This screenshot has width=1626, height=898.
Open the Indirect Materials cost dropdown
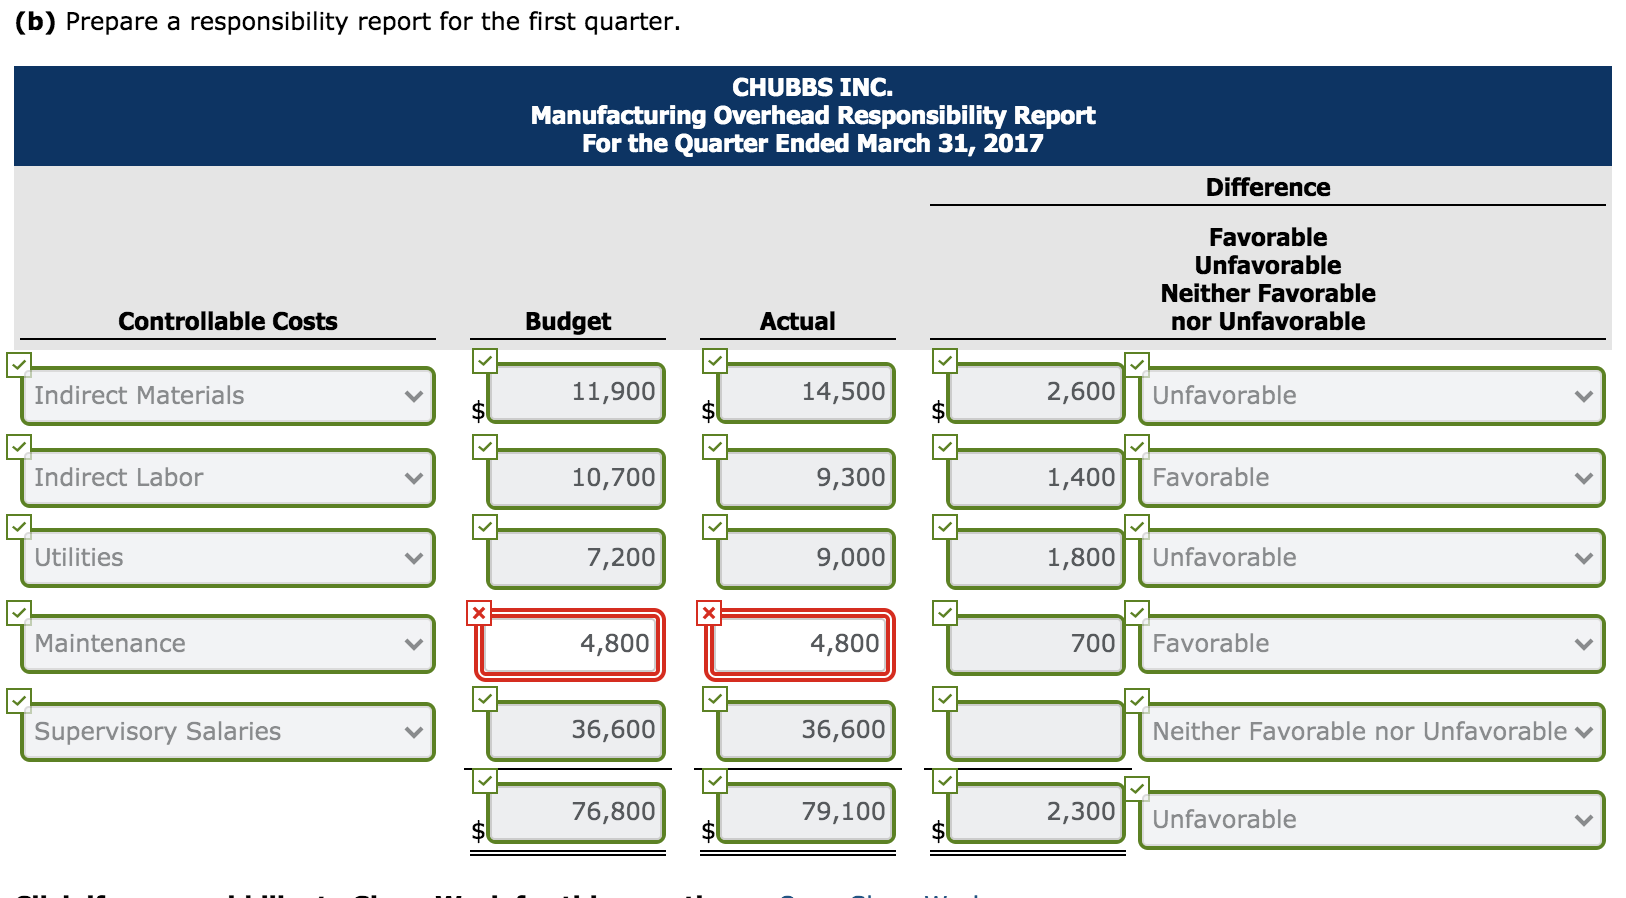click(228, 396)
